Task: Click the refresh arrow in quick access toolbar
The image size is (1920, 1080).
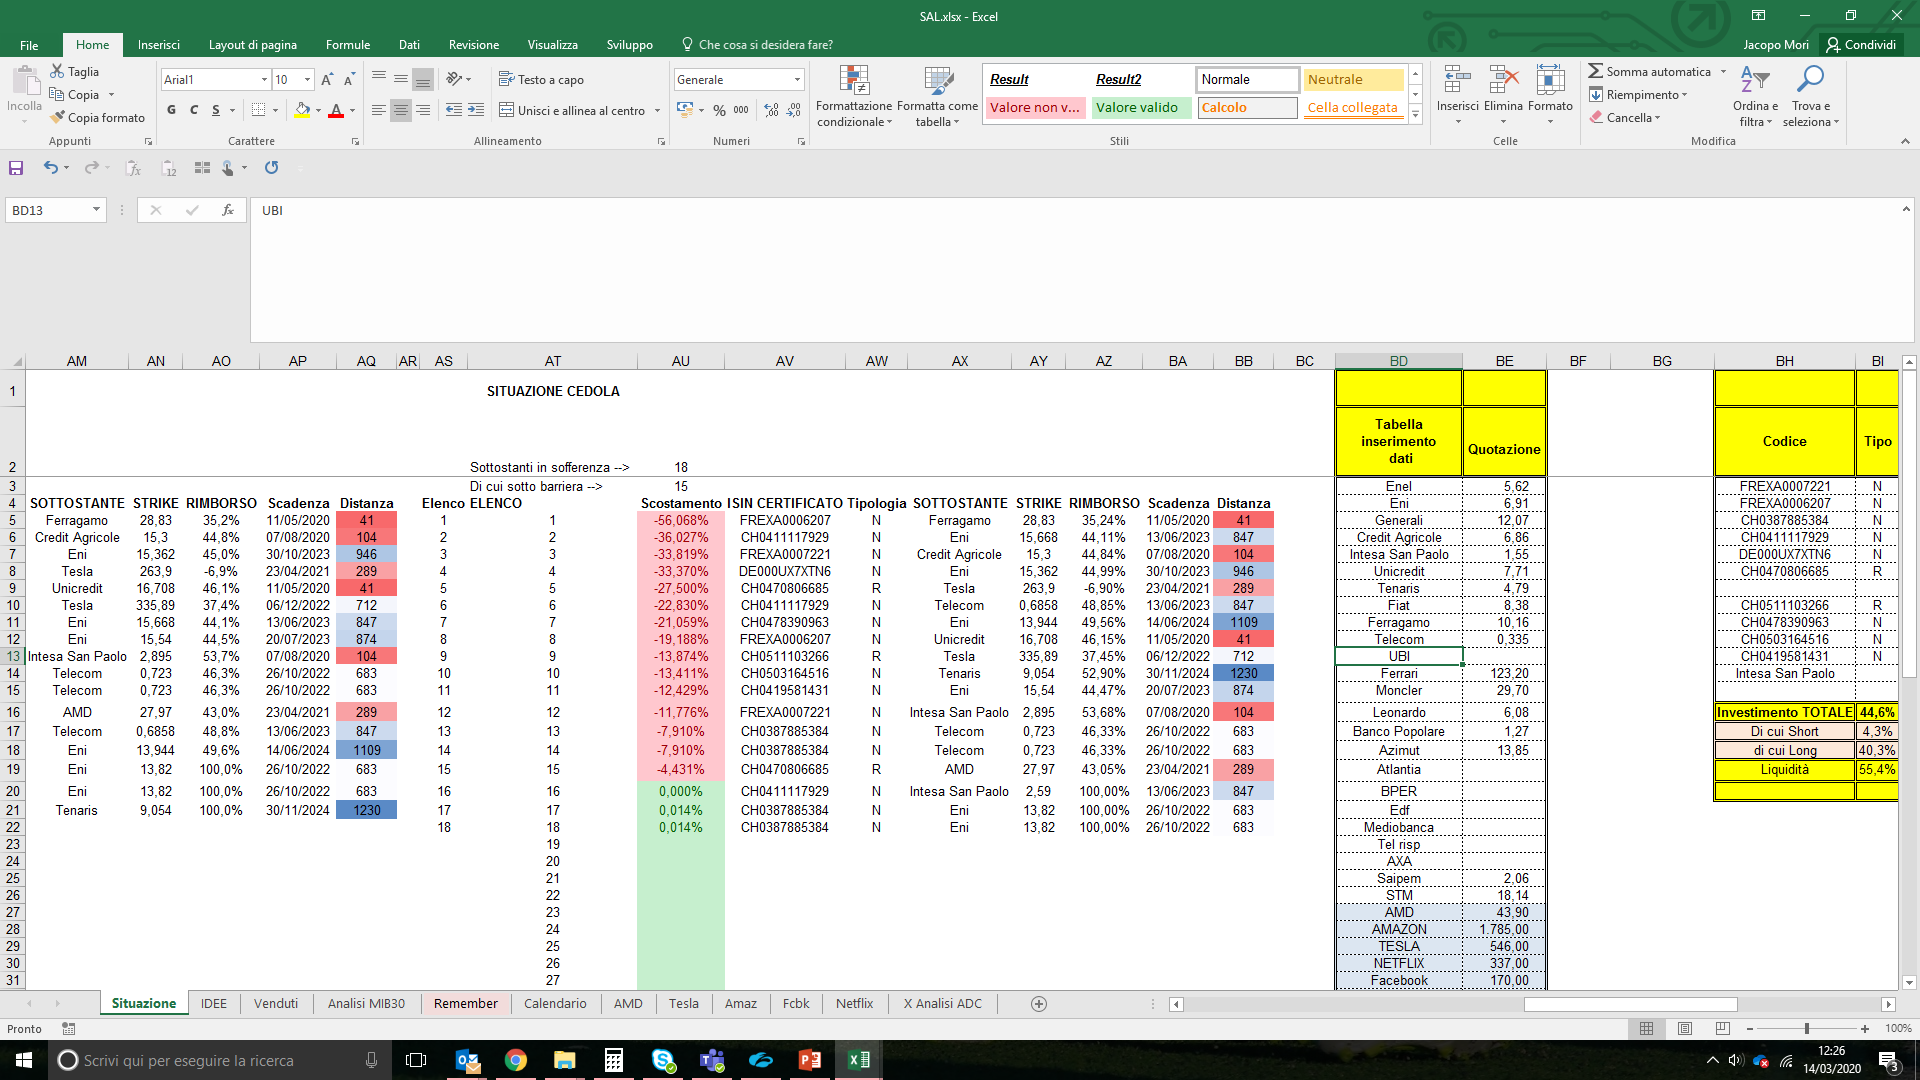Action: tap(271, 168)
